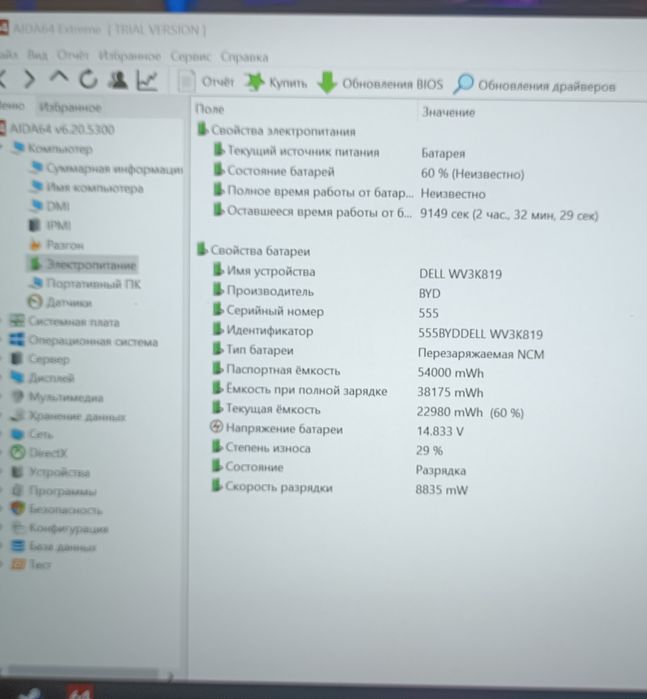Open the Отчёт menu
647x699 pixels.
click(73, 55)
